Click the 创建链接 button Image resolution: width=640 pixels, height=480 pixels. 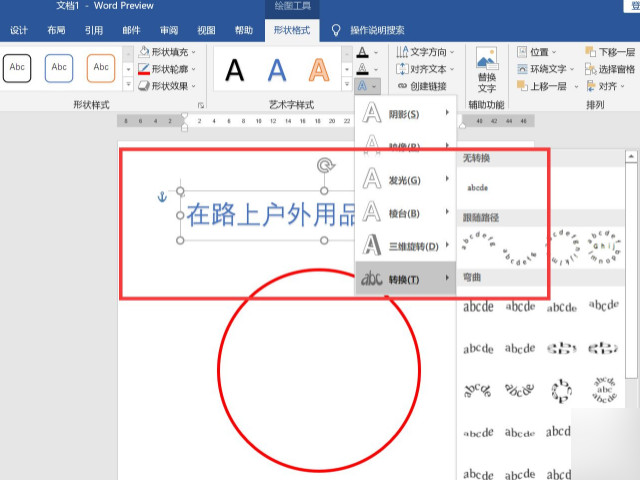pos(422,86)
